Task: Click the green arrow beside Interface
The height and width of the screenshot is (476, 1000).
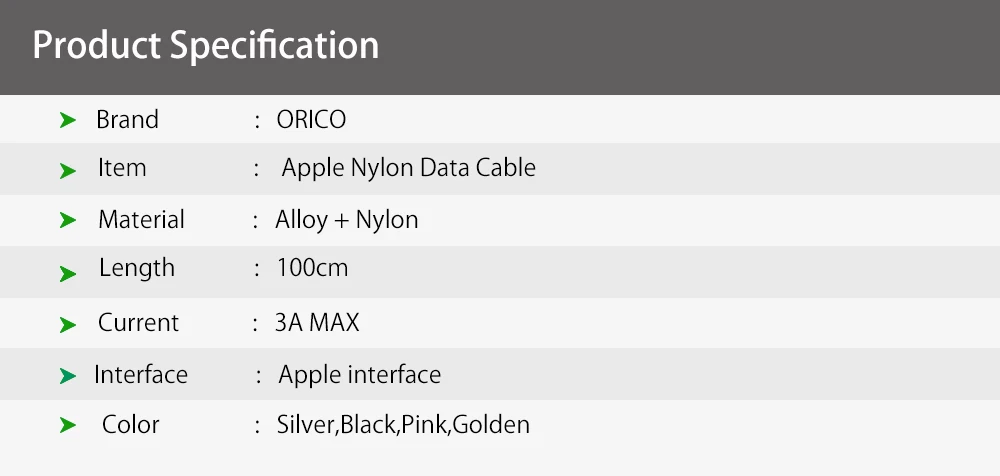Action: (68, 376)
